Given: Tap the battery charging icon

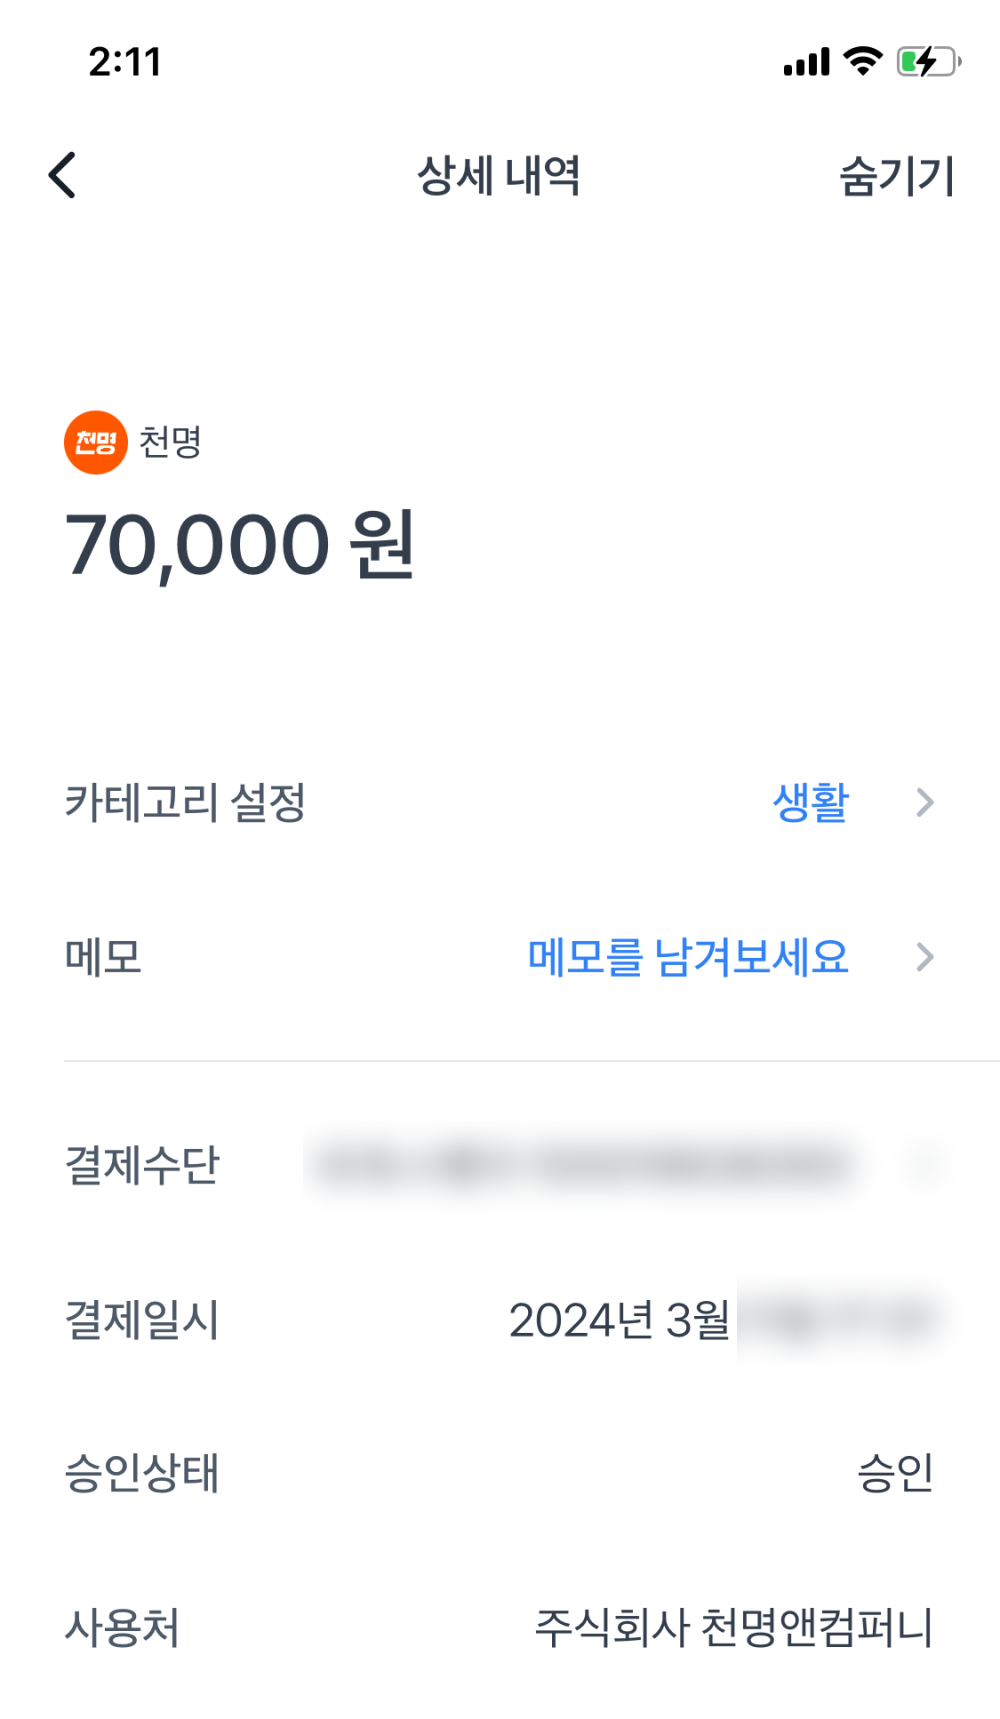Looking at the screenshot, I should pyautogui.click(x=928, y=62).
